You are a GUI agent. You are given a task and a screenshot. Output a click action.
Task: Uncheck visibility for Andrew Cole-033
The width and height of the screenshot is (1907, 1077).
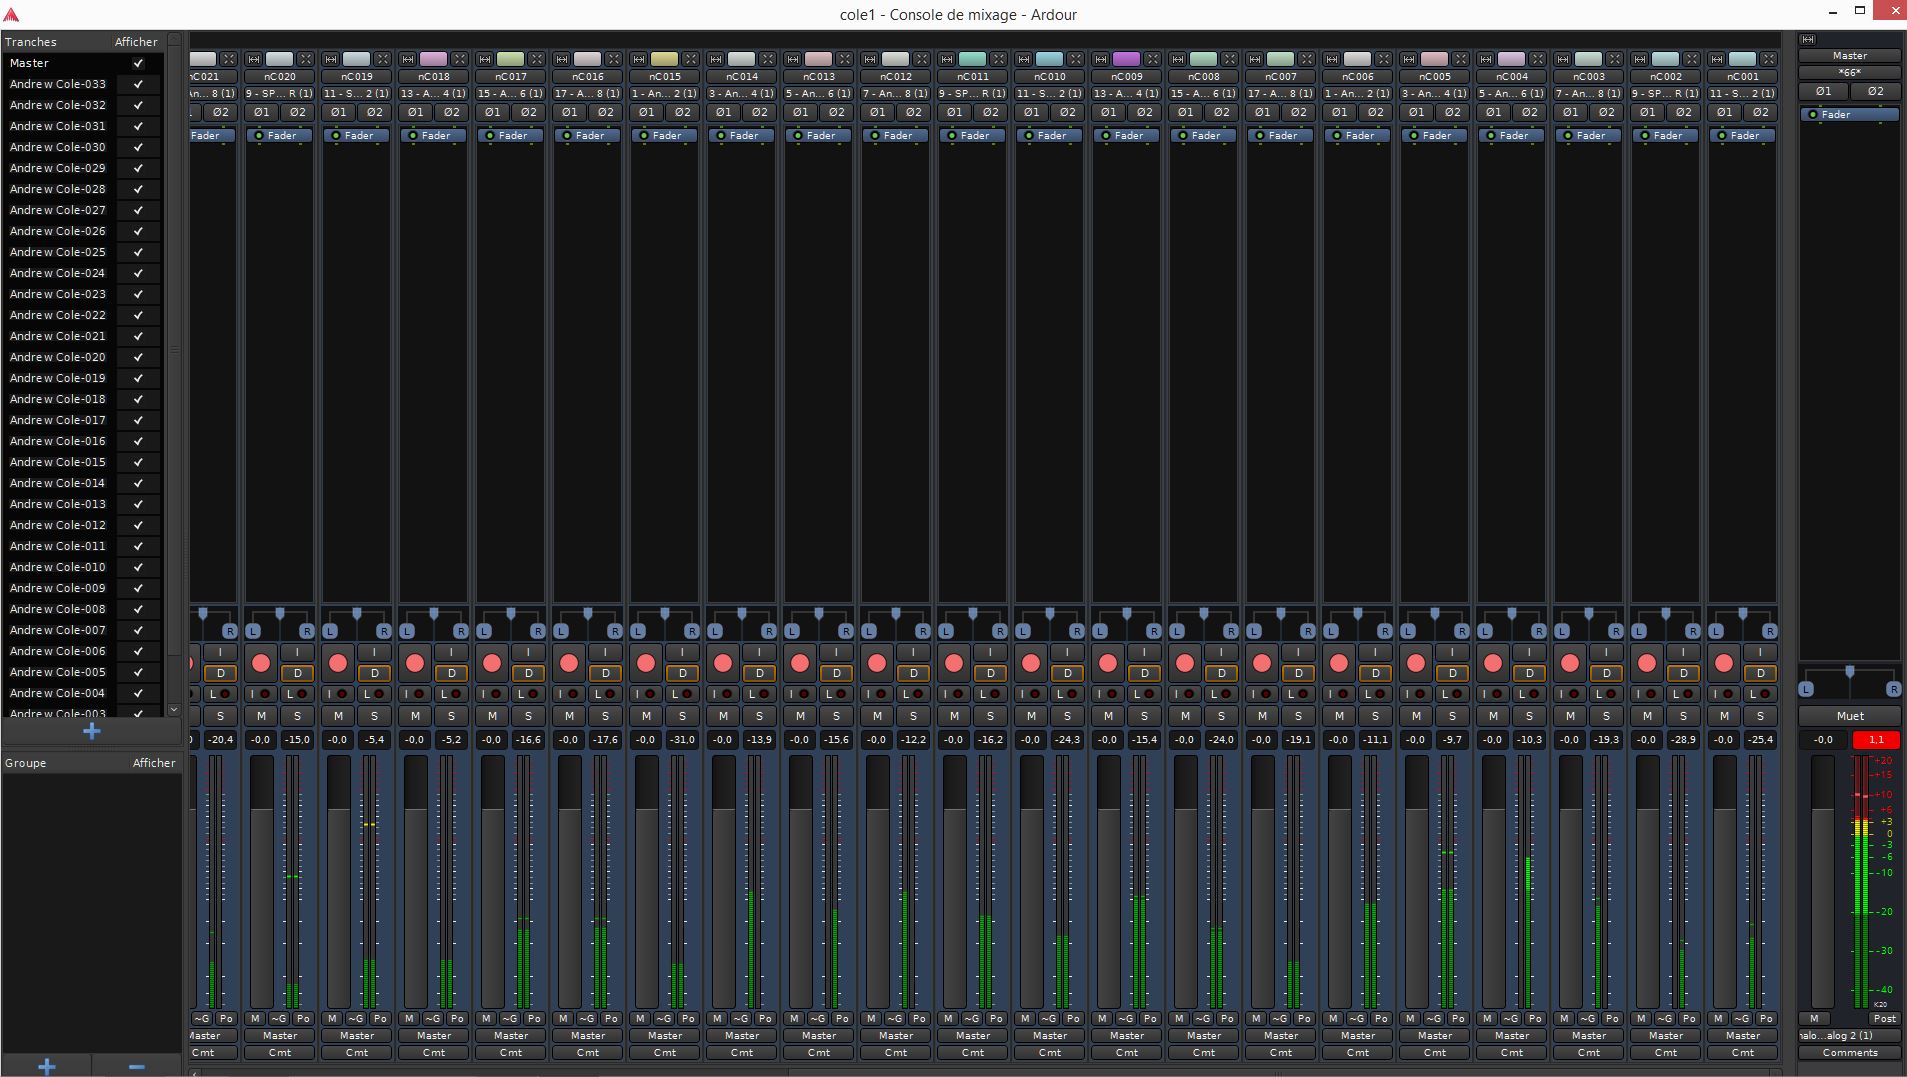click(139, 84)
